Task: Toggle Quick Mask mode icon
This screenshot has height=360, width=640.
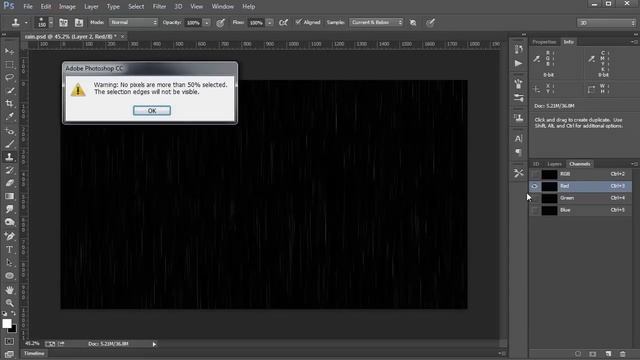Action: point(9,341)
